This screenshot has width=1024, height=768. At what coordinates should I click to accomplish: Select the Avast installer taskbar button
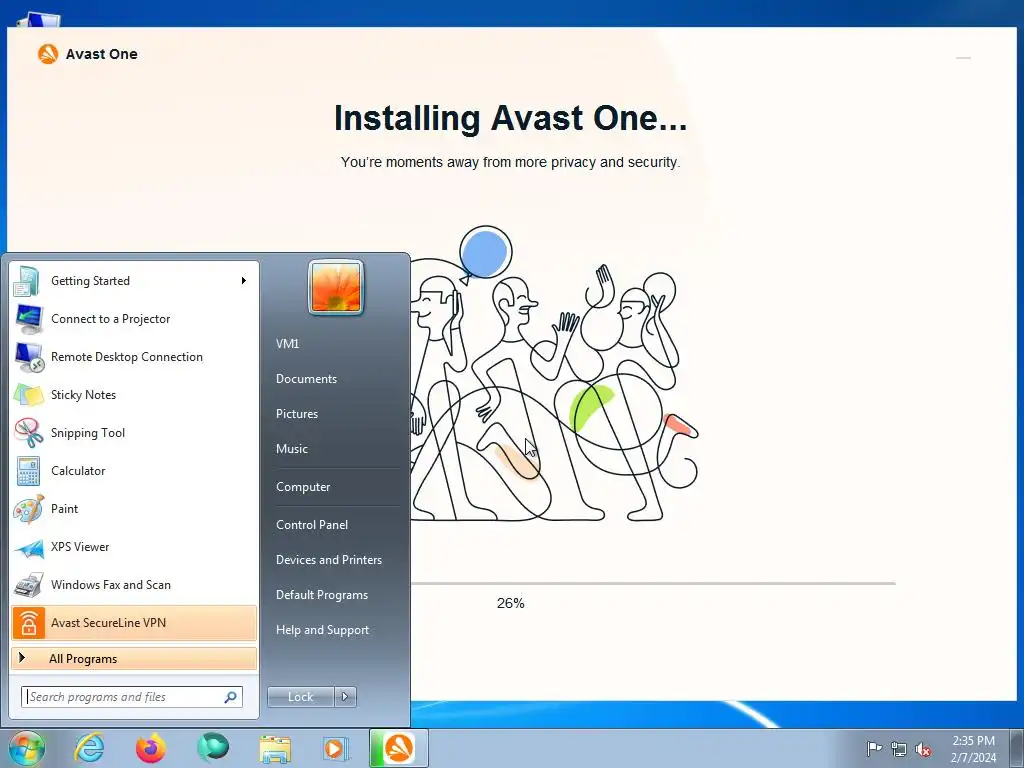coord(399,748)
